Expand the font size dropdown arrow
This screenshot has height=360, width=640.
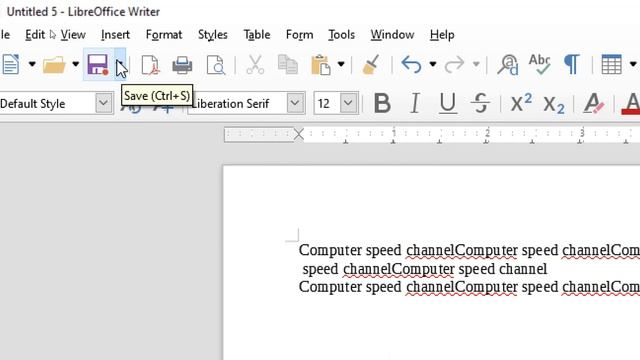click(x=348, y=103)
